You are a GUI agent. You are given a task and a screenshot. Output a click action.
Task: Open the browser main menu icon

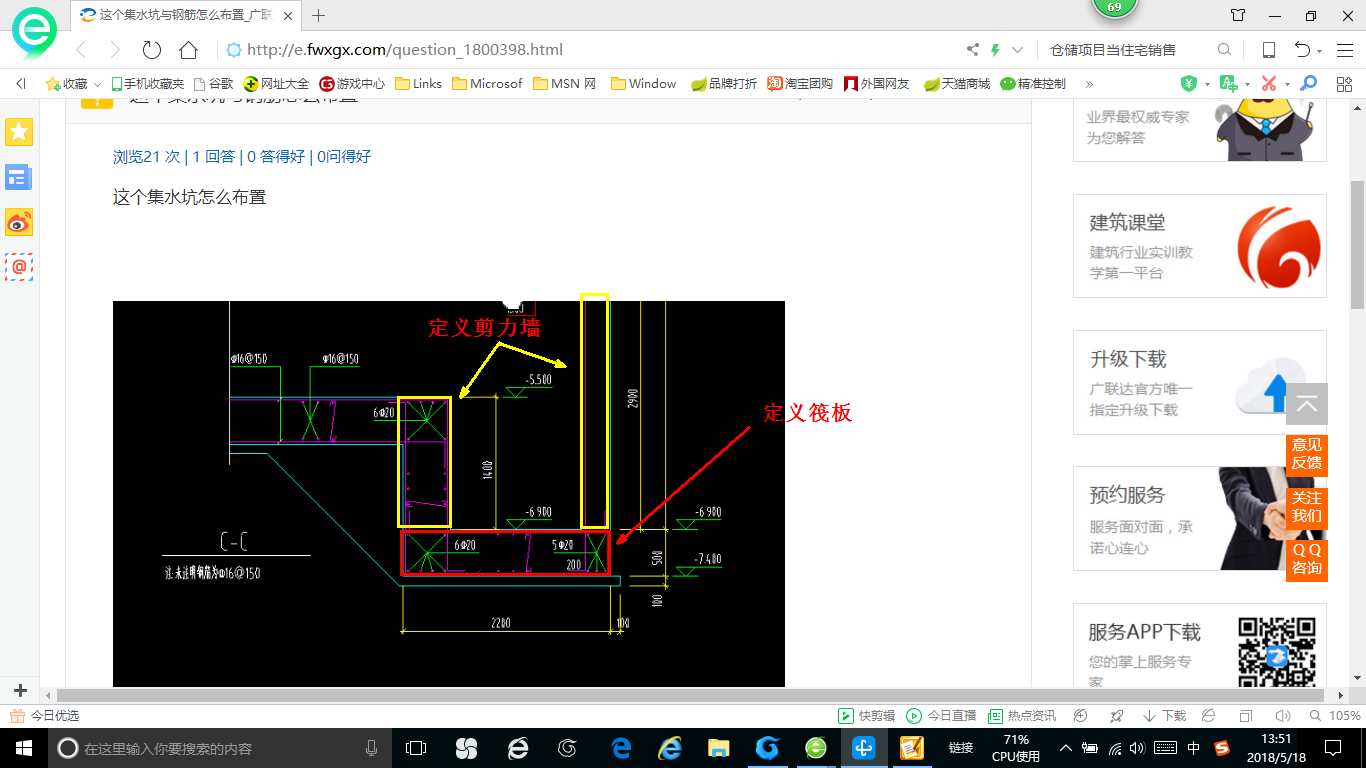[1343, 50]
